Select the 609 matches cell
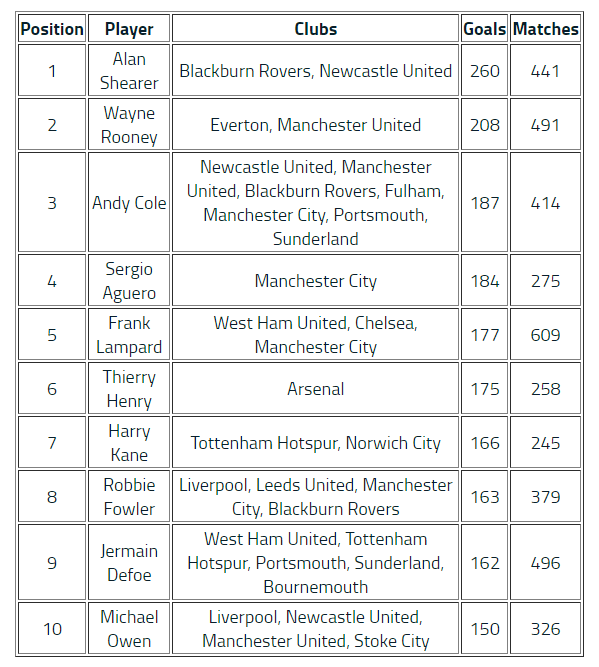The height and width of the screenshot is (667, 599). [545, 334]
